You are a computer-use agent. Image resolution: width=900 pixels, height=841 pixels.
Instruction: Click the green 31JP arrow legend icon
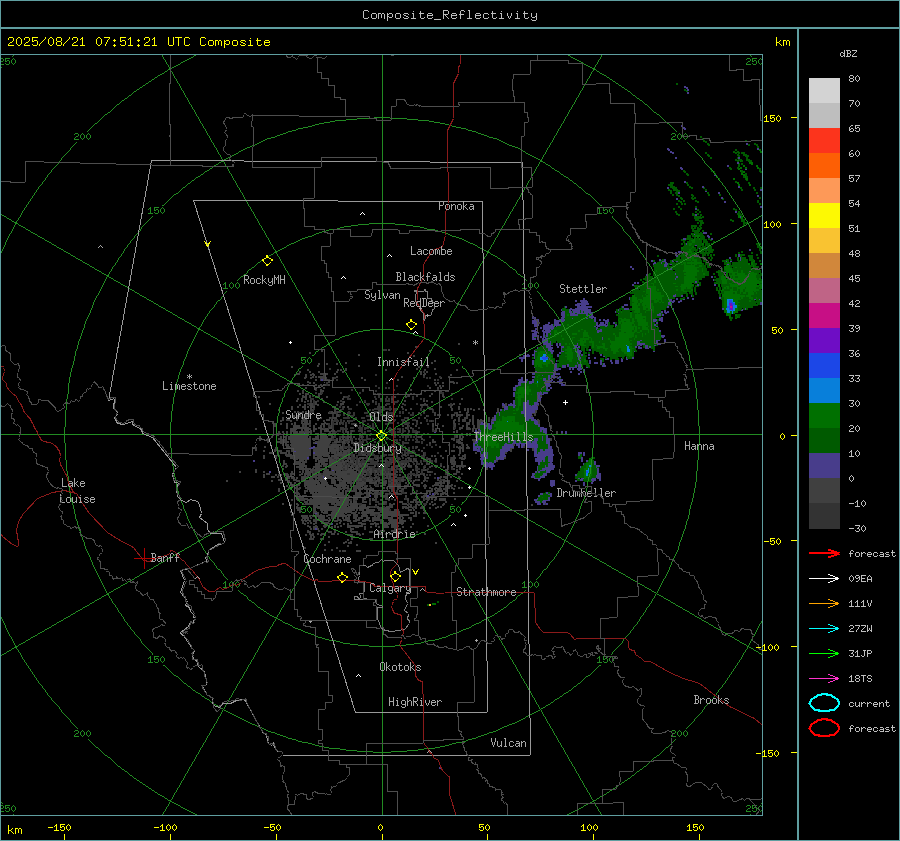[824, 653]
